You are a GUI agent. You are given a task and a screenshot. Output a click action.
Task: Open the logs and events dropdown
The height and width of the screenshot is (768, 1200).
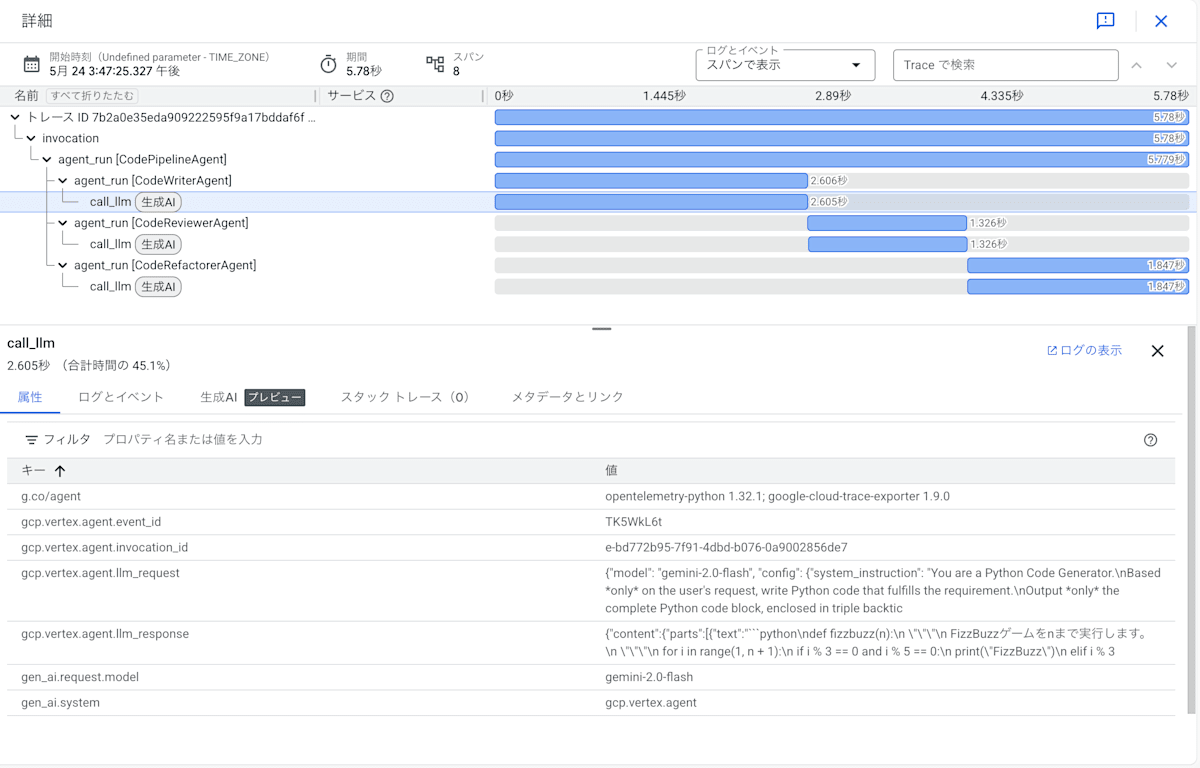pyautogui.click(x=785, y=65)
